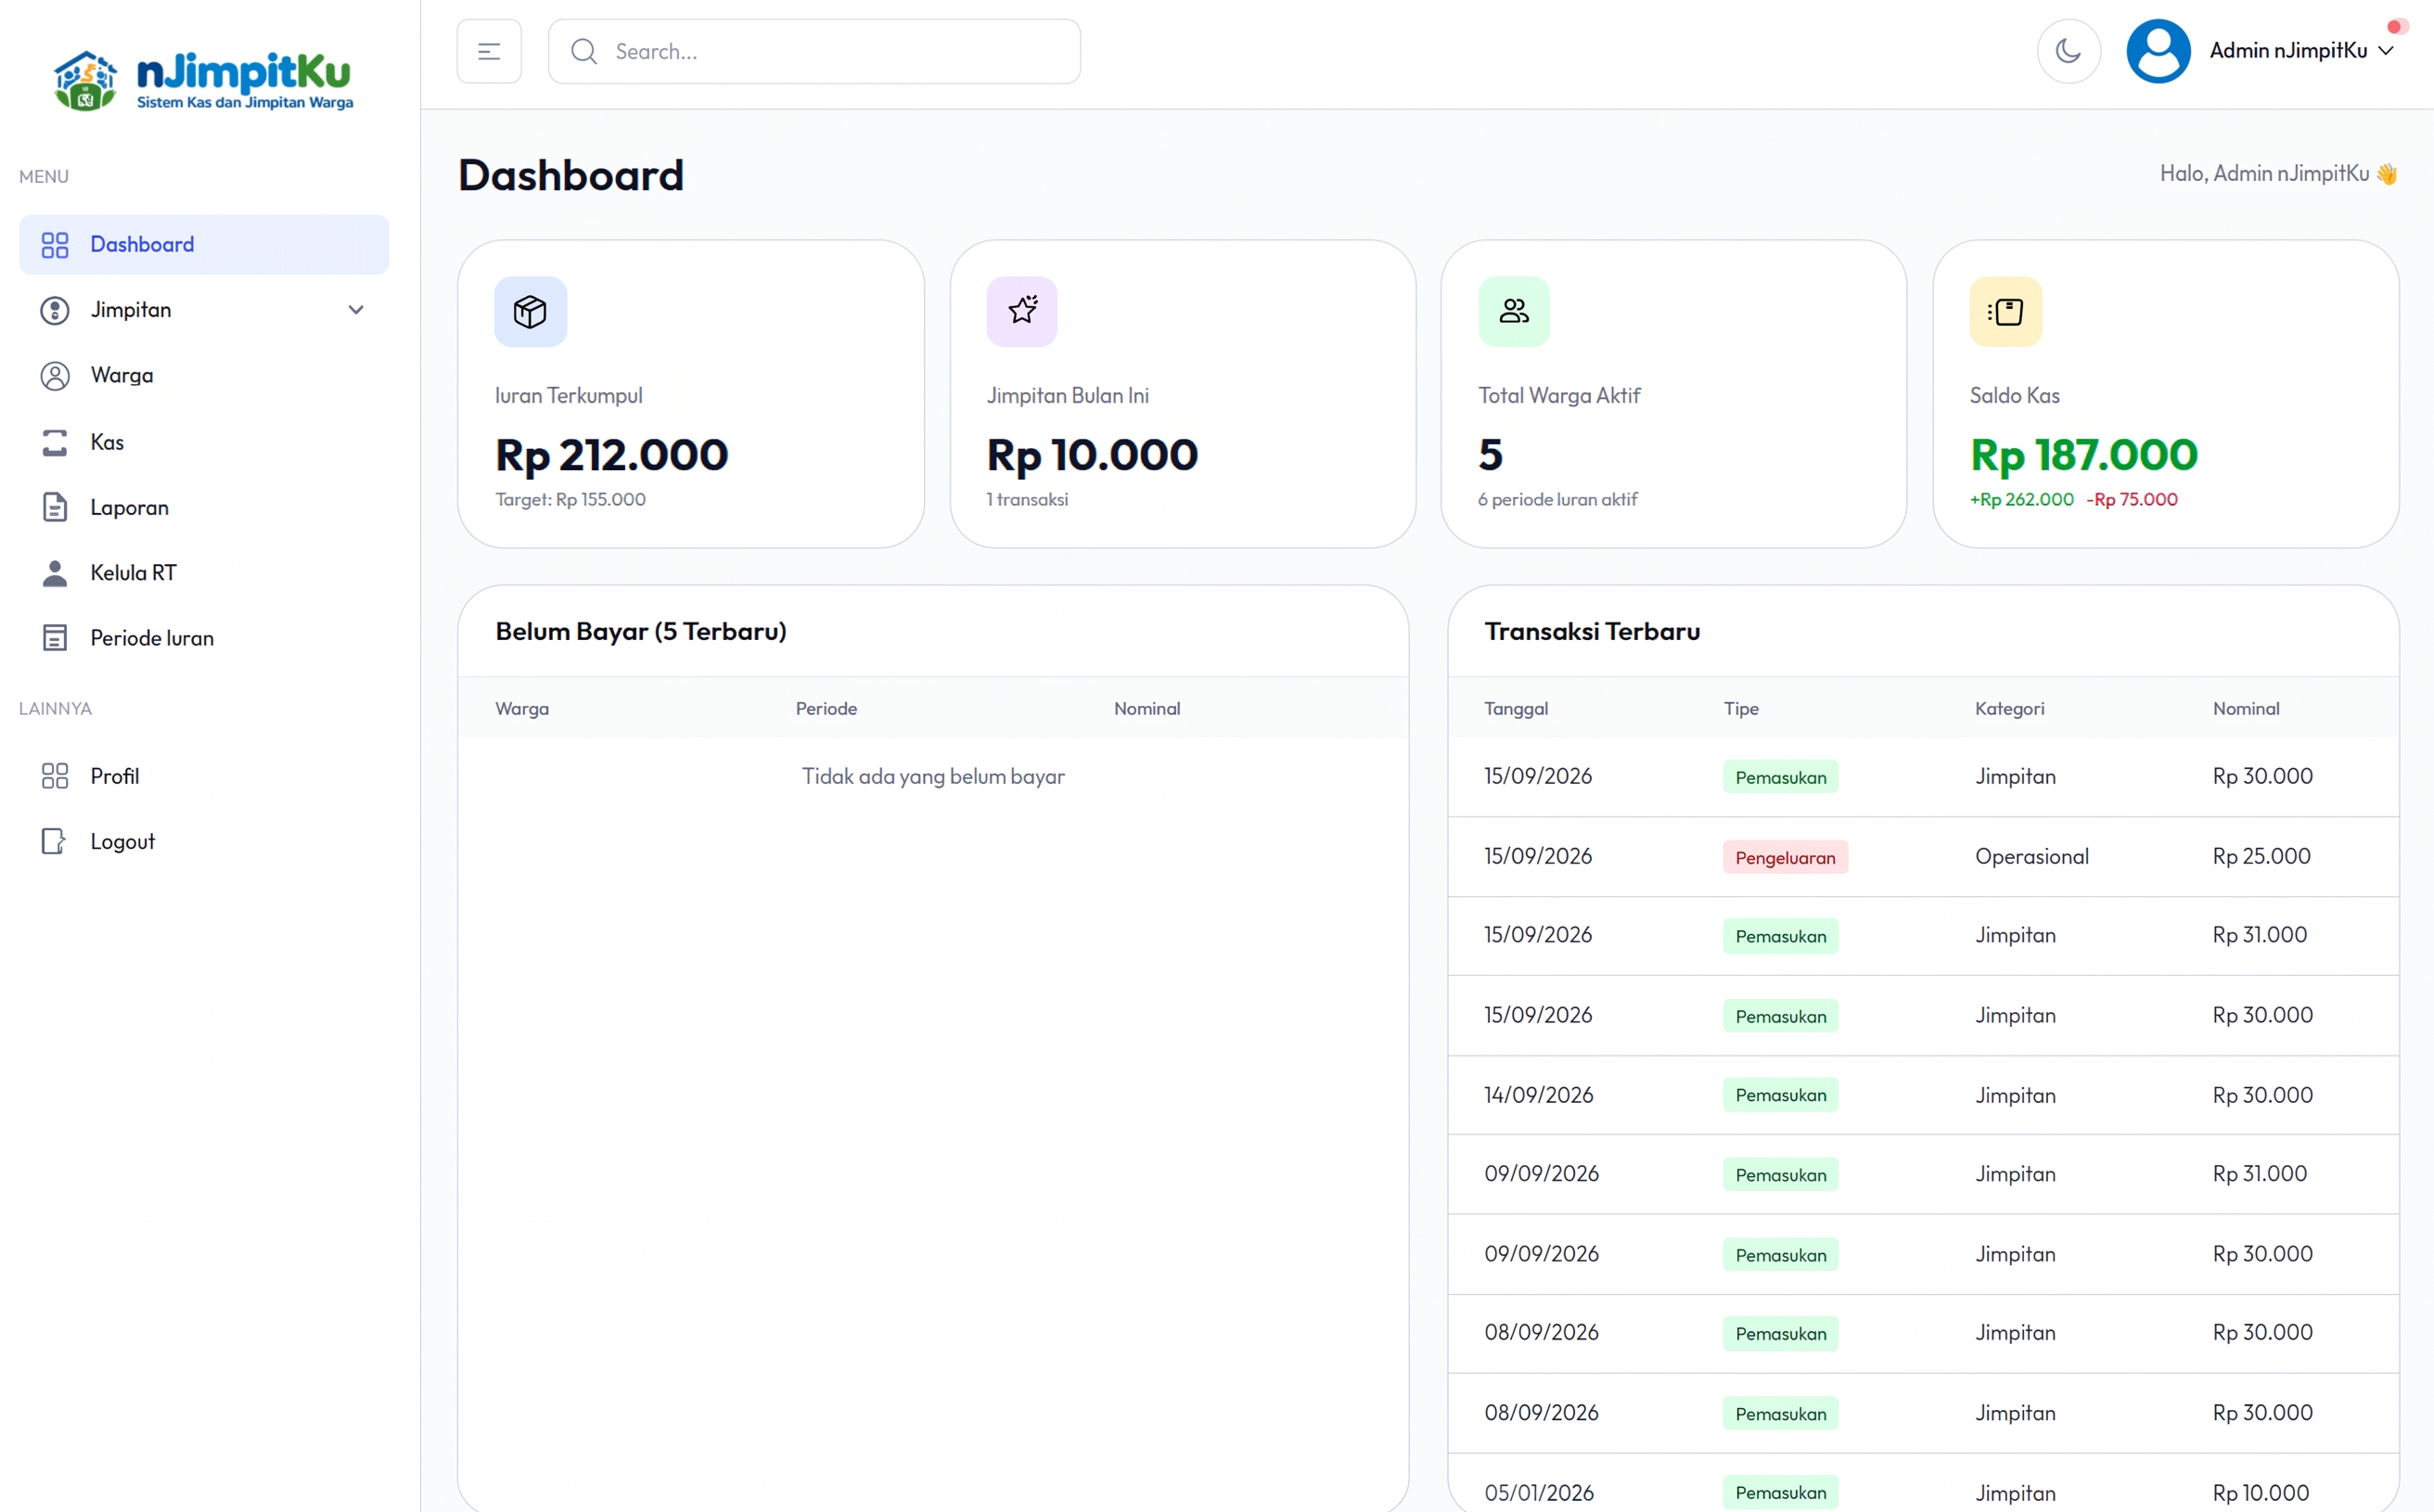Click the 6 periode Iuran aktif text
2434x1512 pixels.
tap(1557, 499)
